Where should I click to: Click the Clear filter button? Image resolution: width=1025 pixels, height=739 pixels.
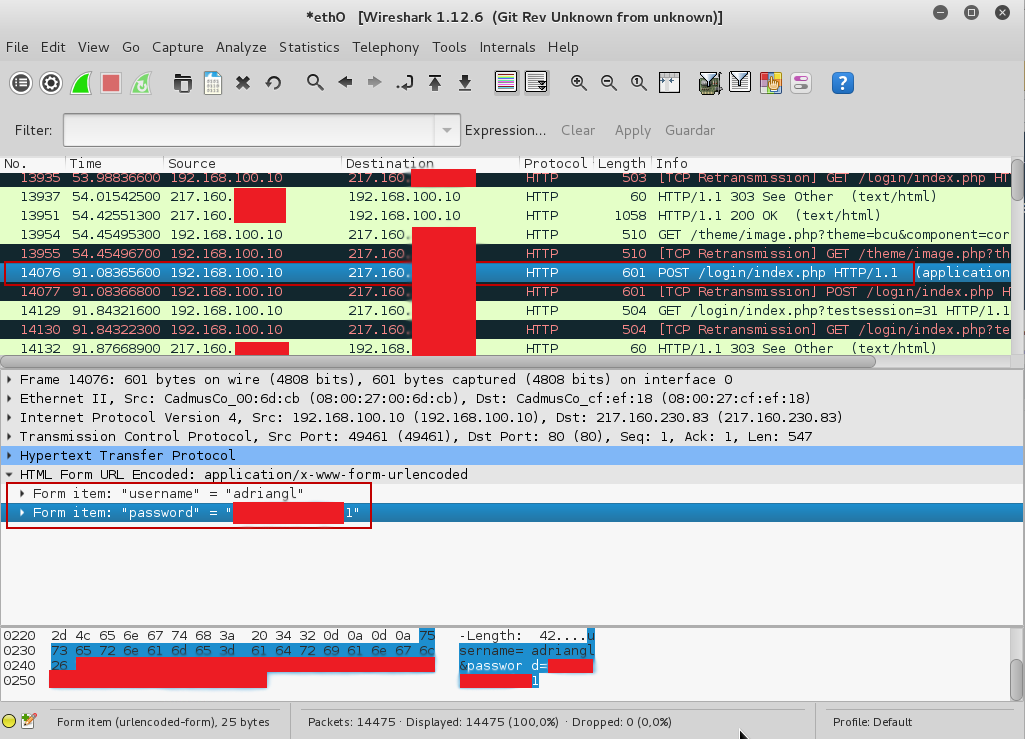578,130
